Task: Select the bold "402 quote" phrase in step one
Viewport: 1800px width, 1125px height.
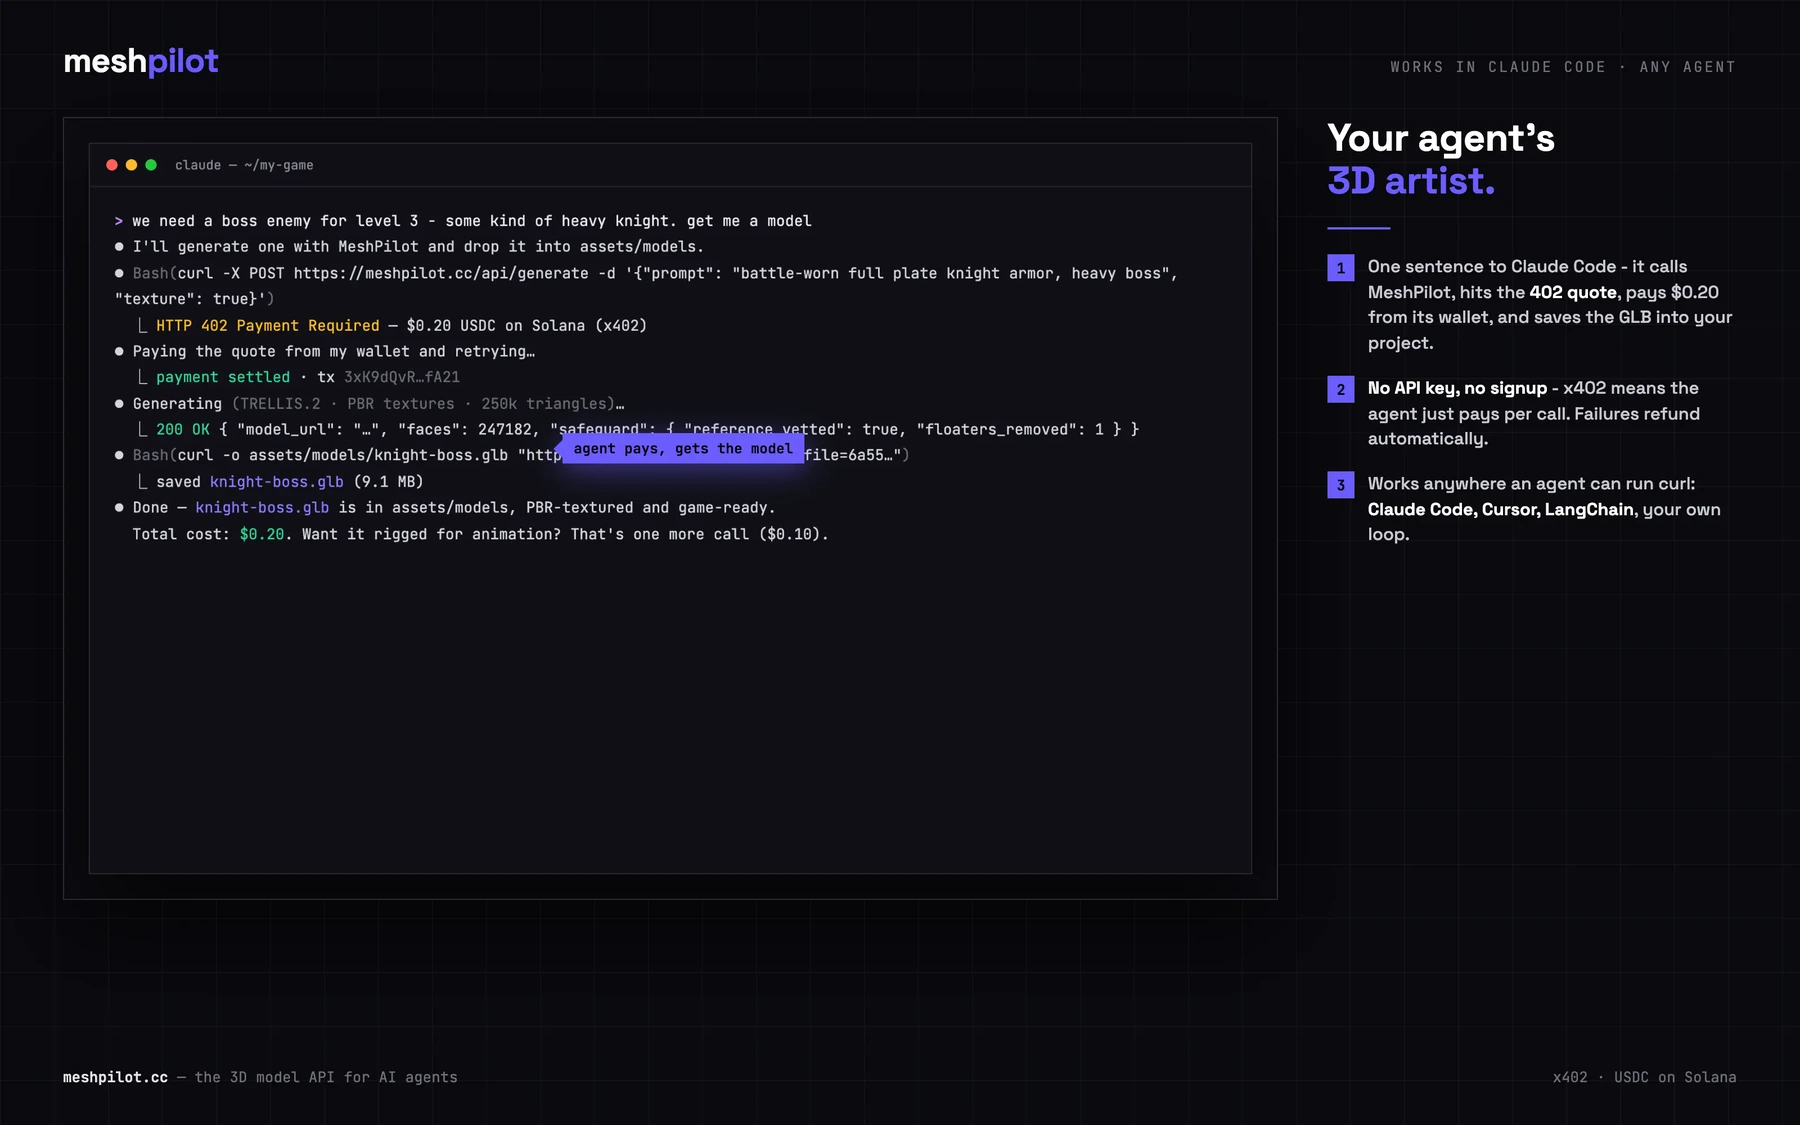Action: point(1573,292)
